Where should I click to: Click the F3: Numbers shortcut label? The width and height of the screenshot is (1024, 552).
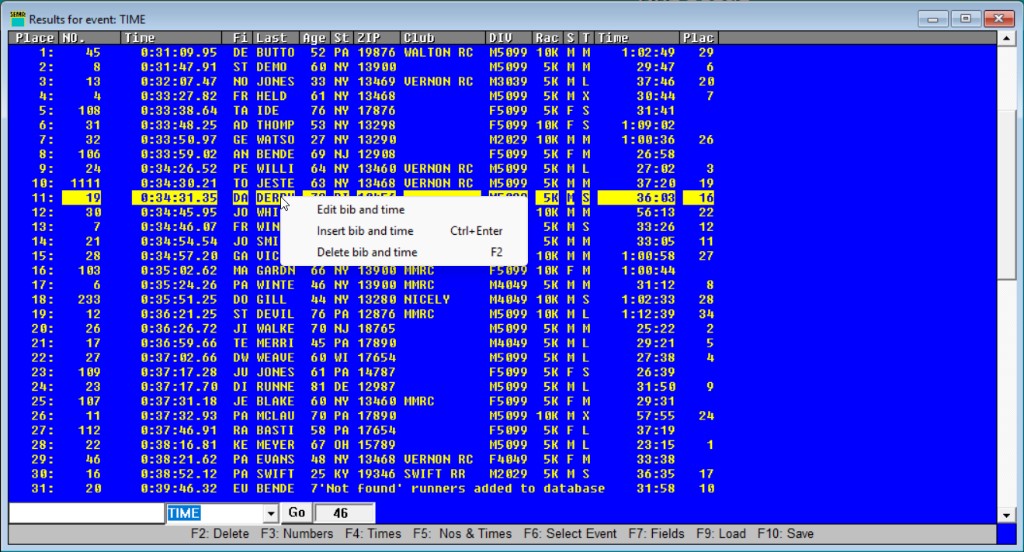click(x=296, y=534)
